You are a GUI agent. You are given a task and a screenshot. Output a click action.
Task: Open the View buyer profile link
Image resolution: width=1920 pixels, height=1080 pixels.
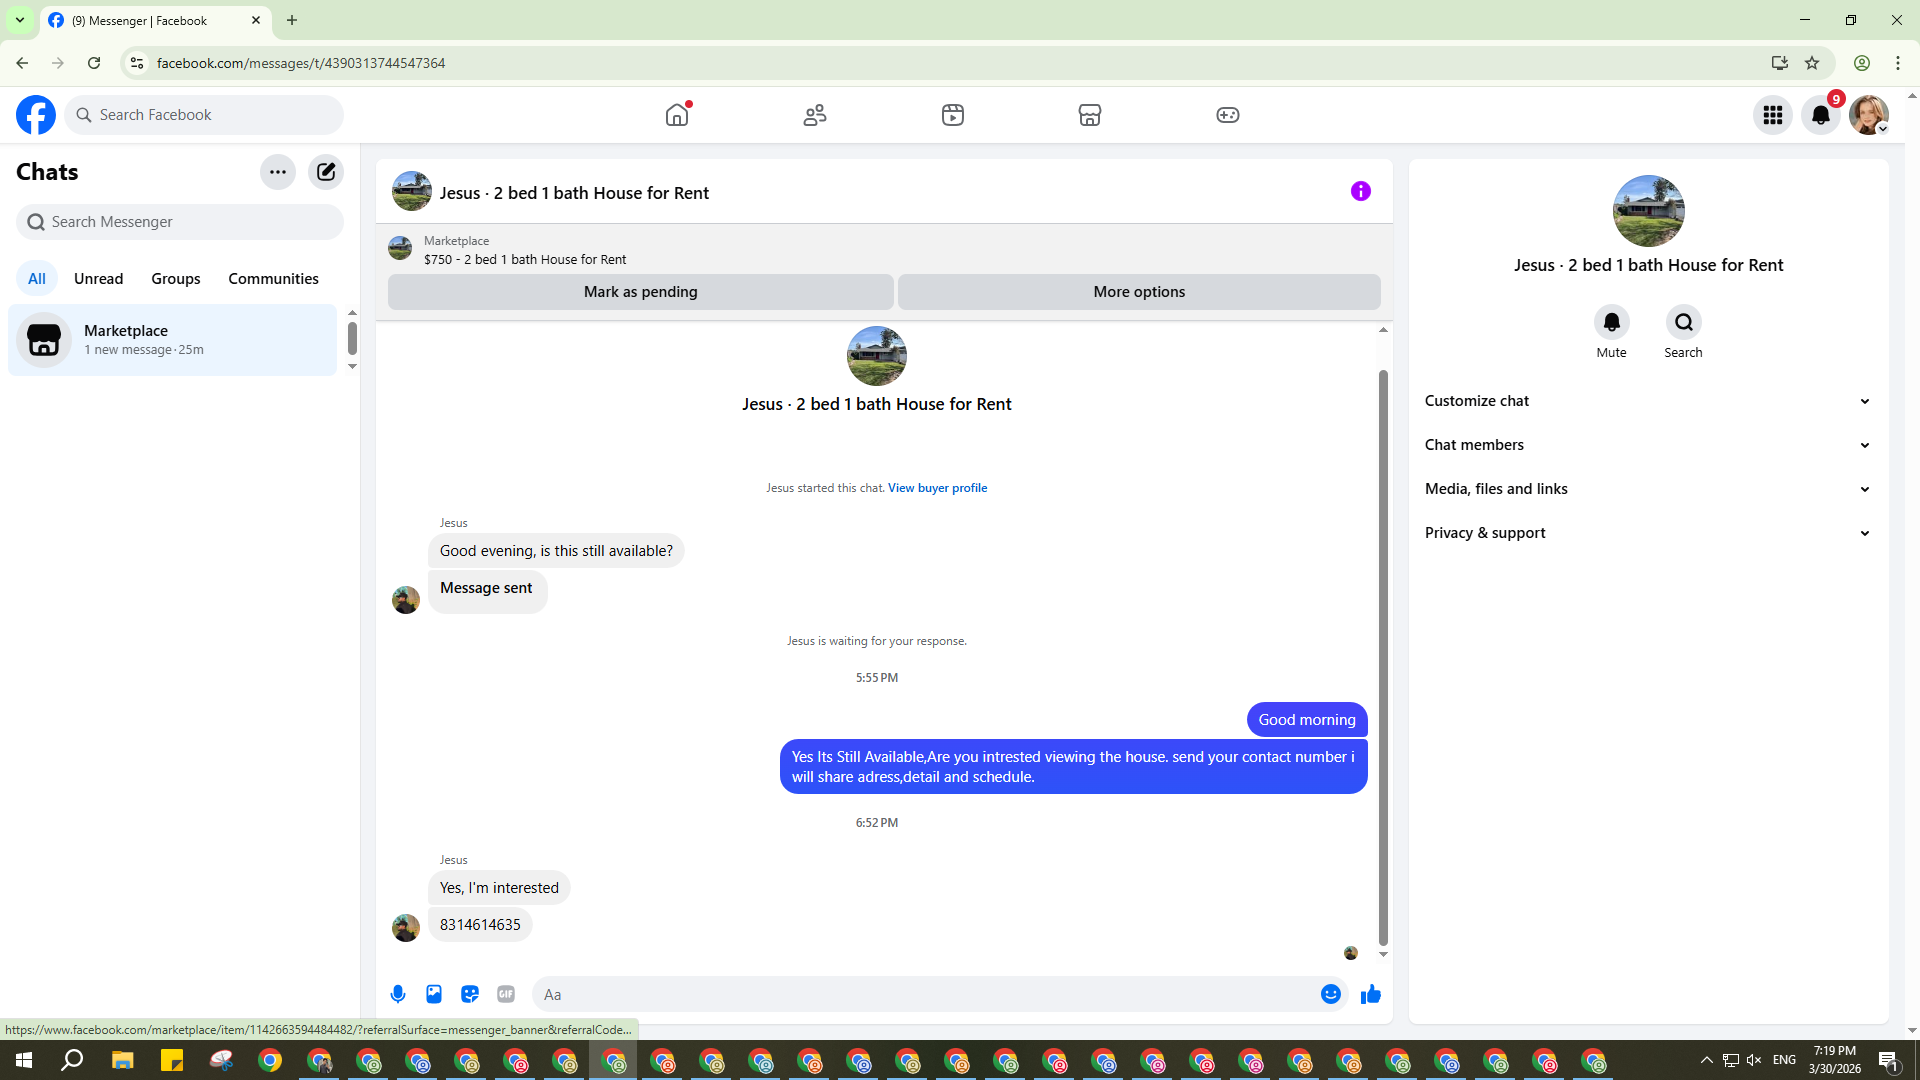tap(937, 488)
